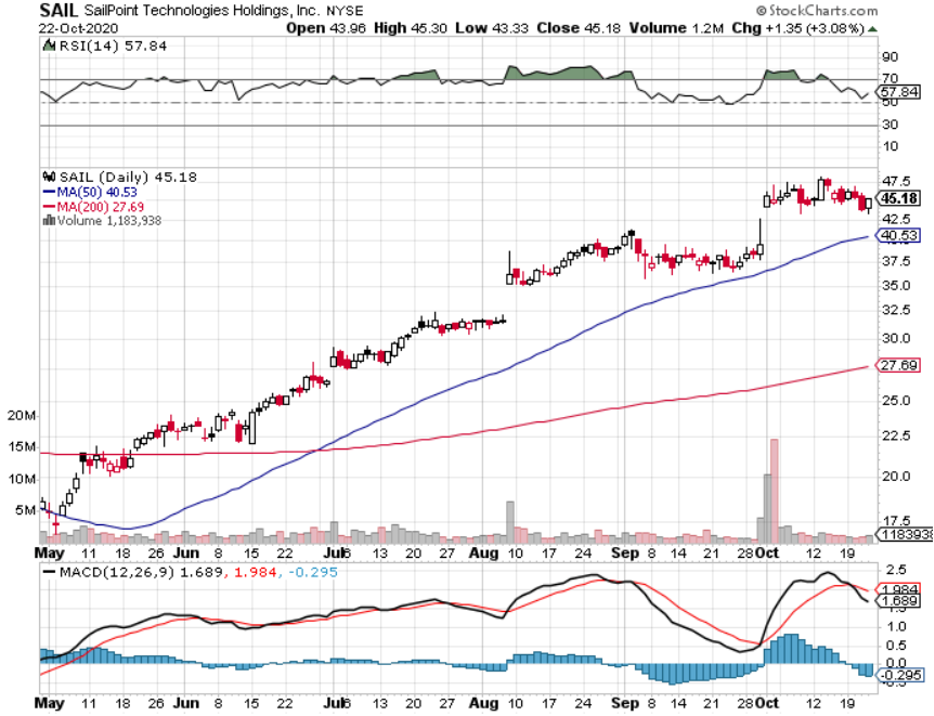Click the red MA(200) legend line
This screenshot has width=934, height=716.
49,207
